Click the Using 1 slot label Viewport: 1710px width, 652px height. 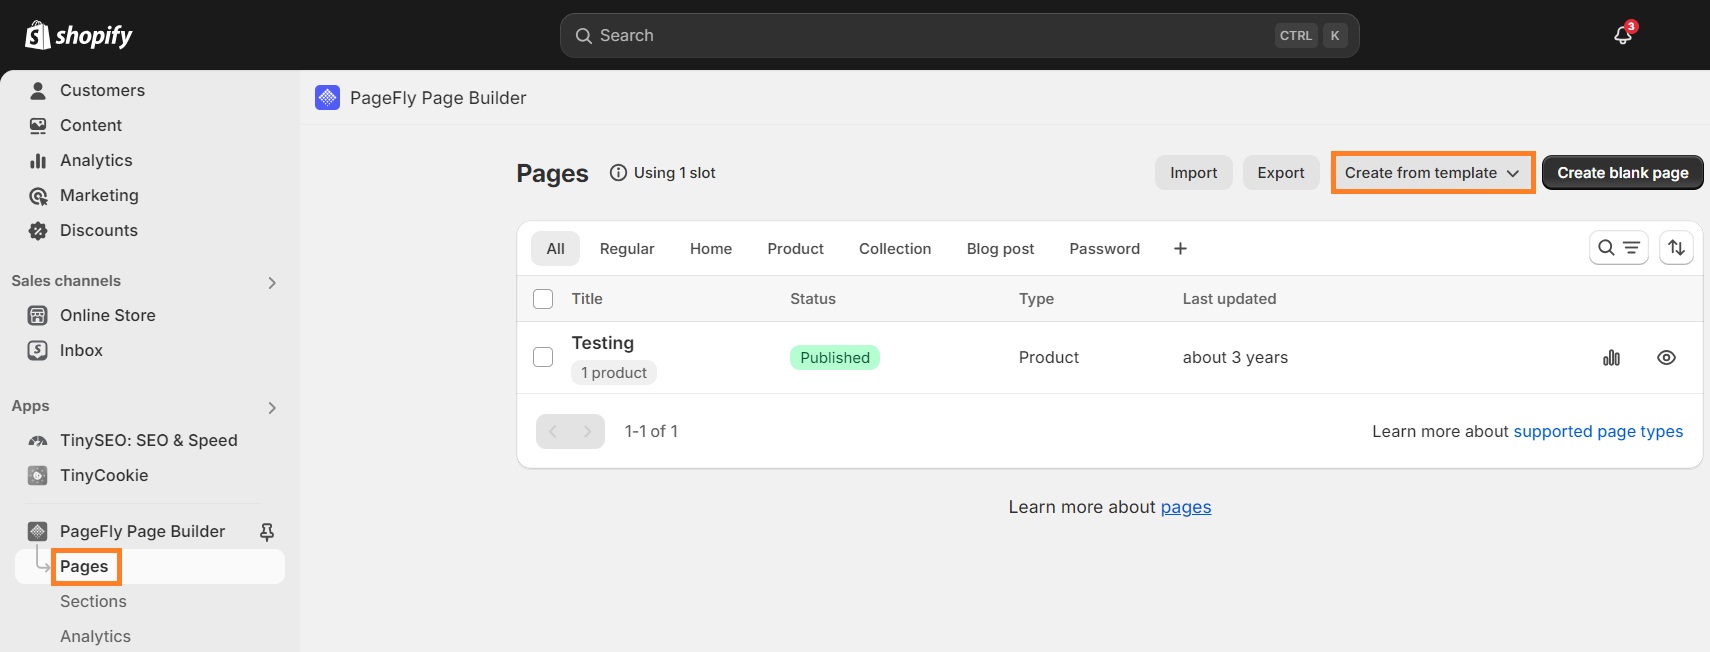tap(675, 172)
